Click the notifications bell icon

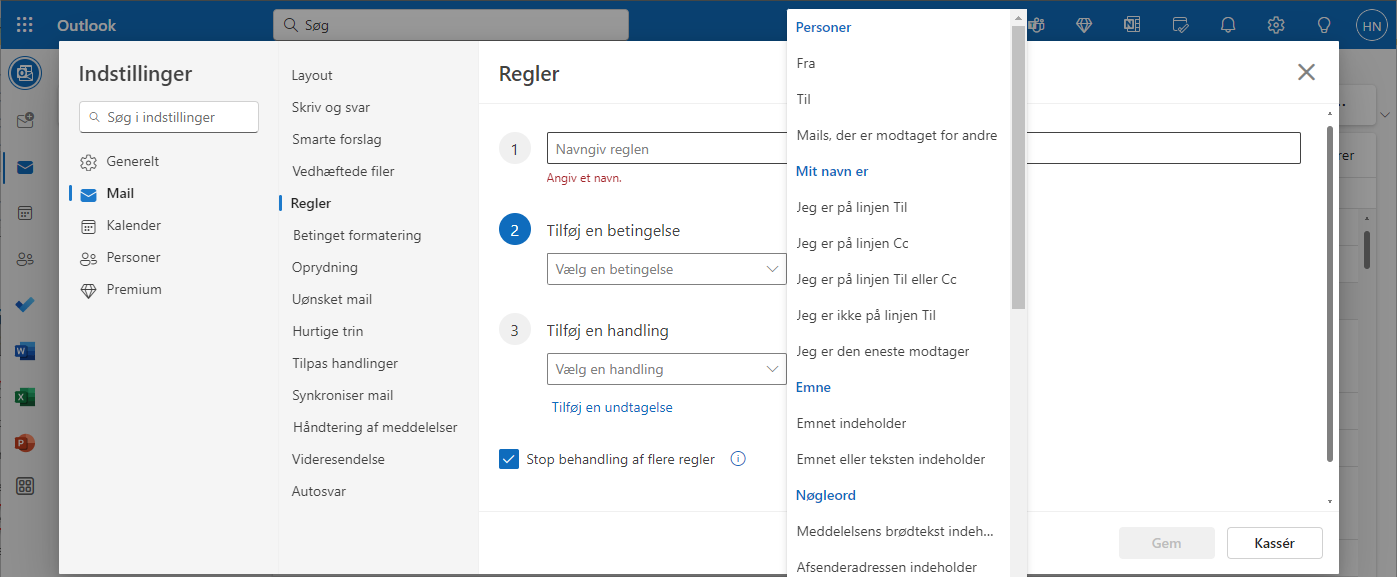[1228, 25]
